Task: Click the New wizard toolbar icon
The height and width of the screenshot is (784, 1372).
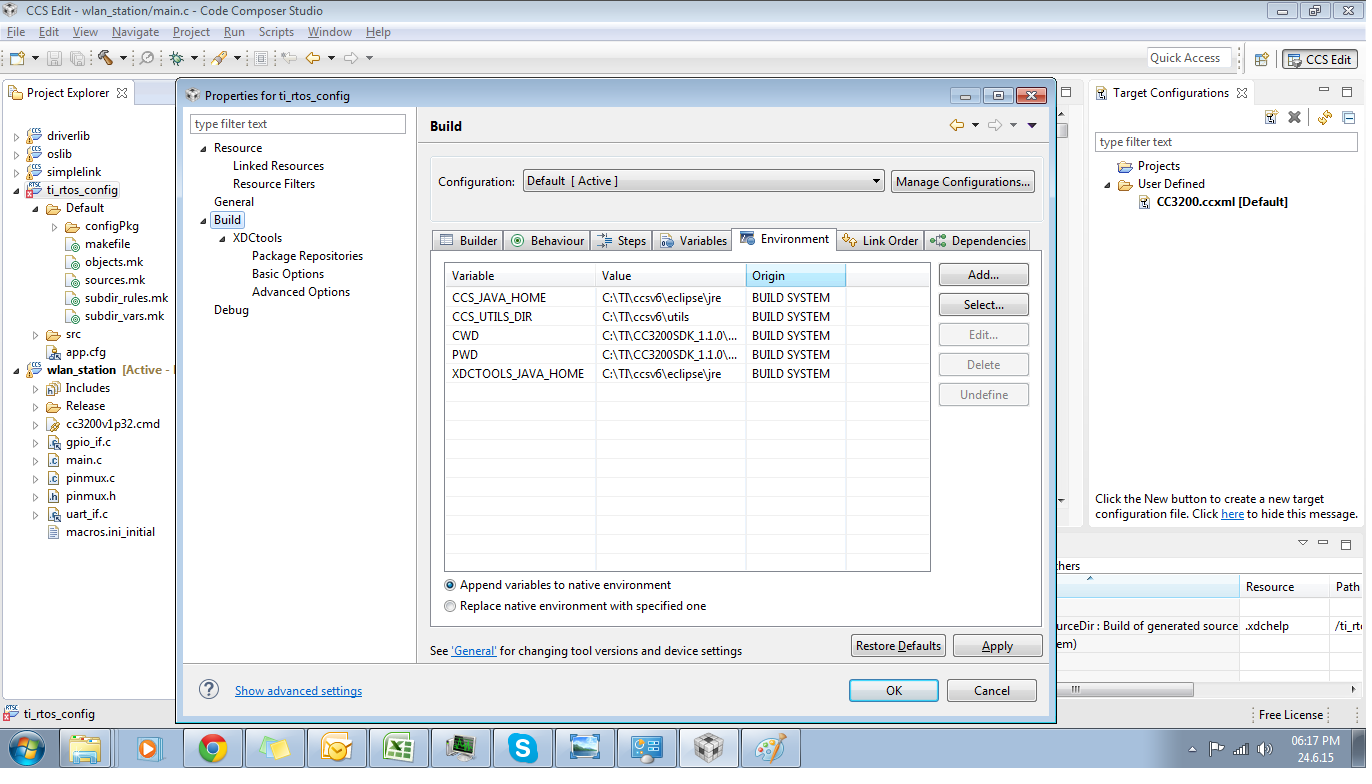Action: tap(17, 59)
